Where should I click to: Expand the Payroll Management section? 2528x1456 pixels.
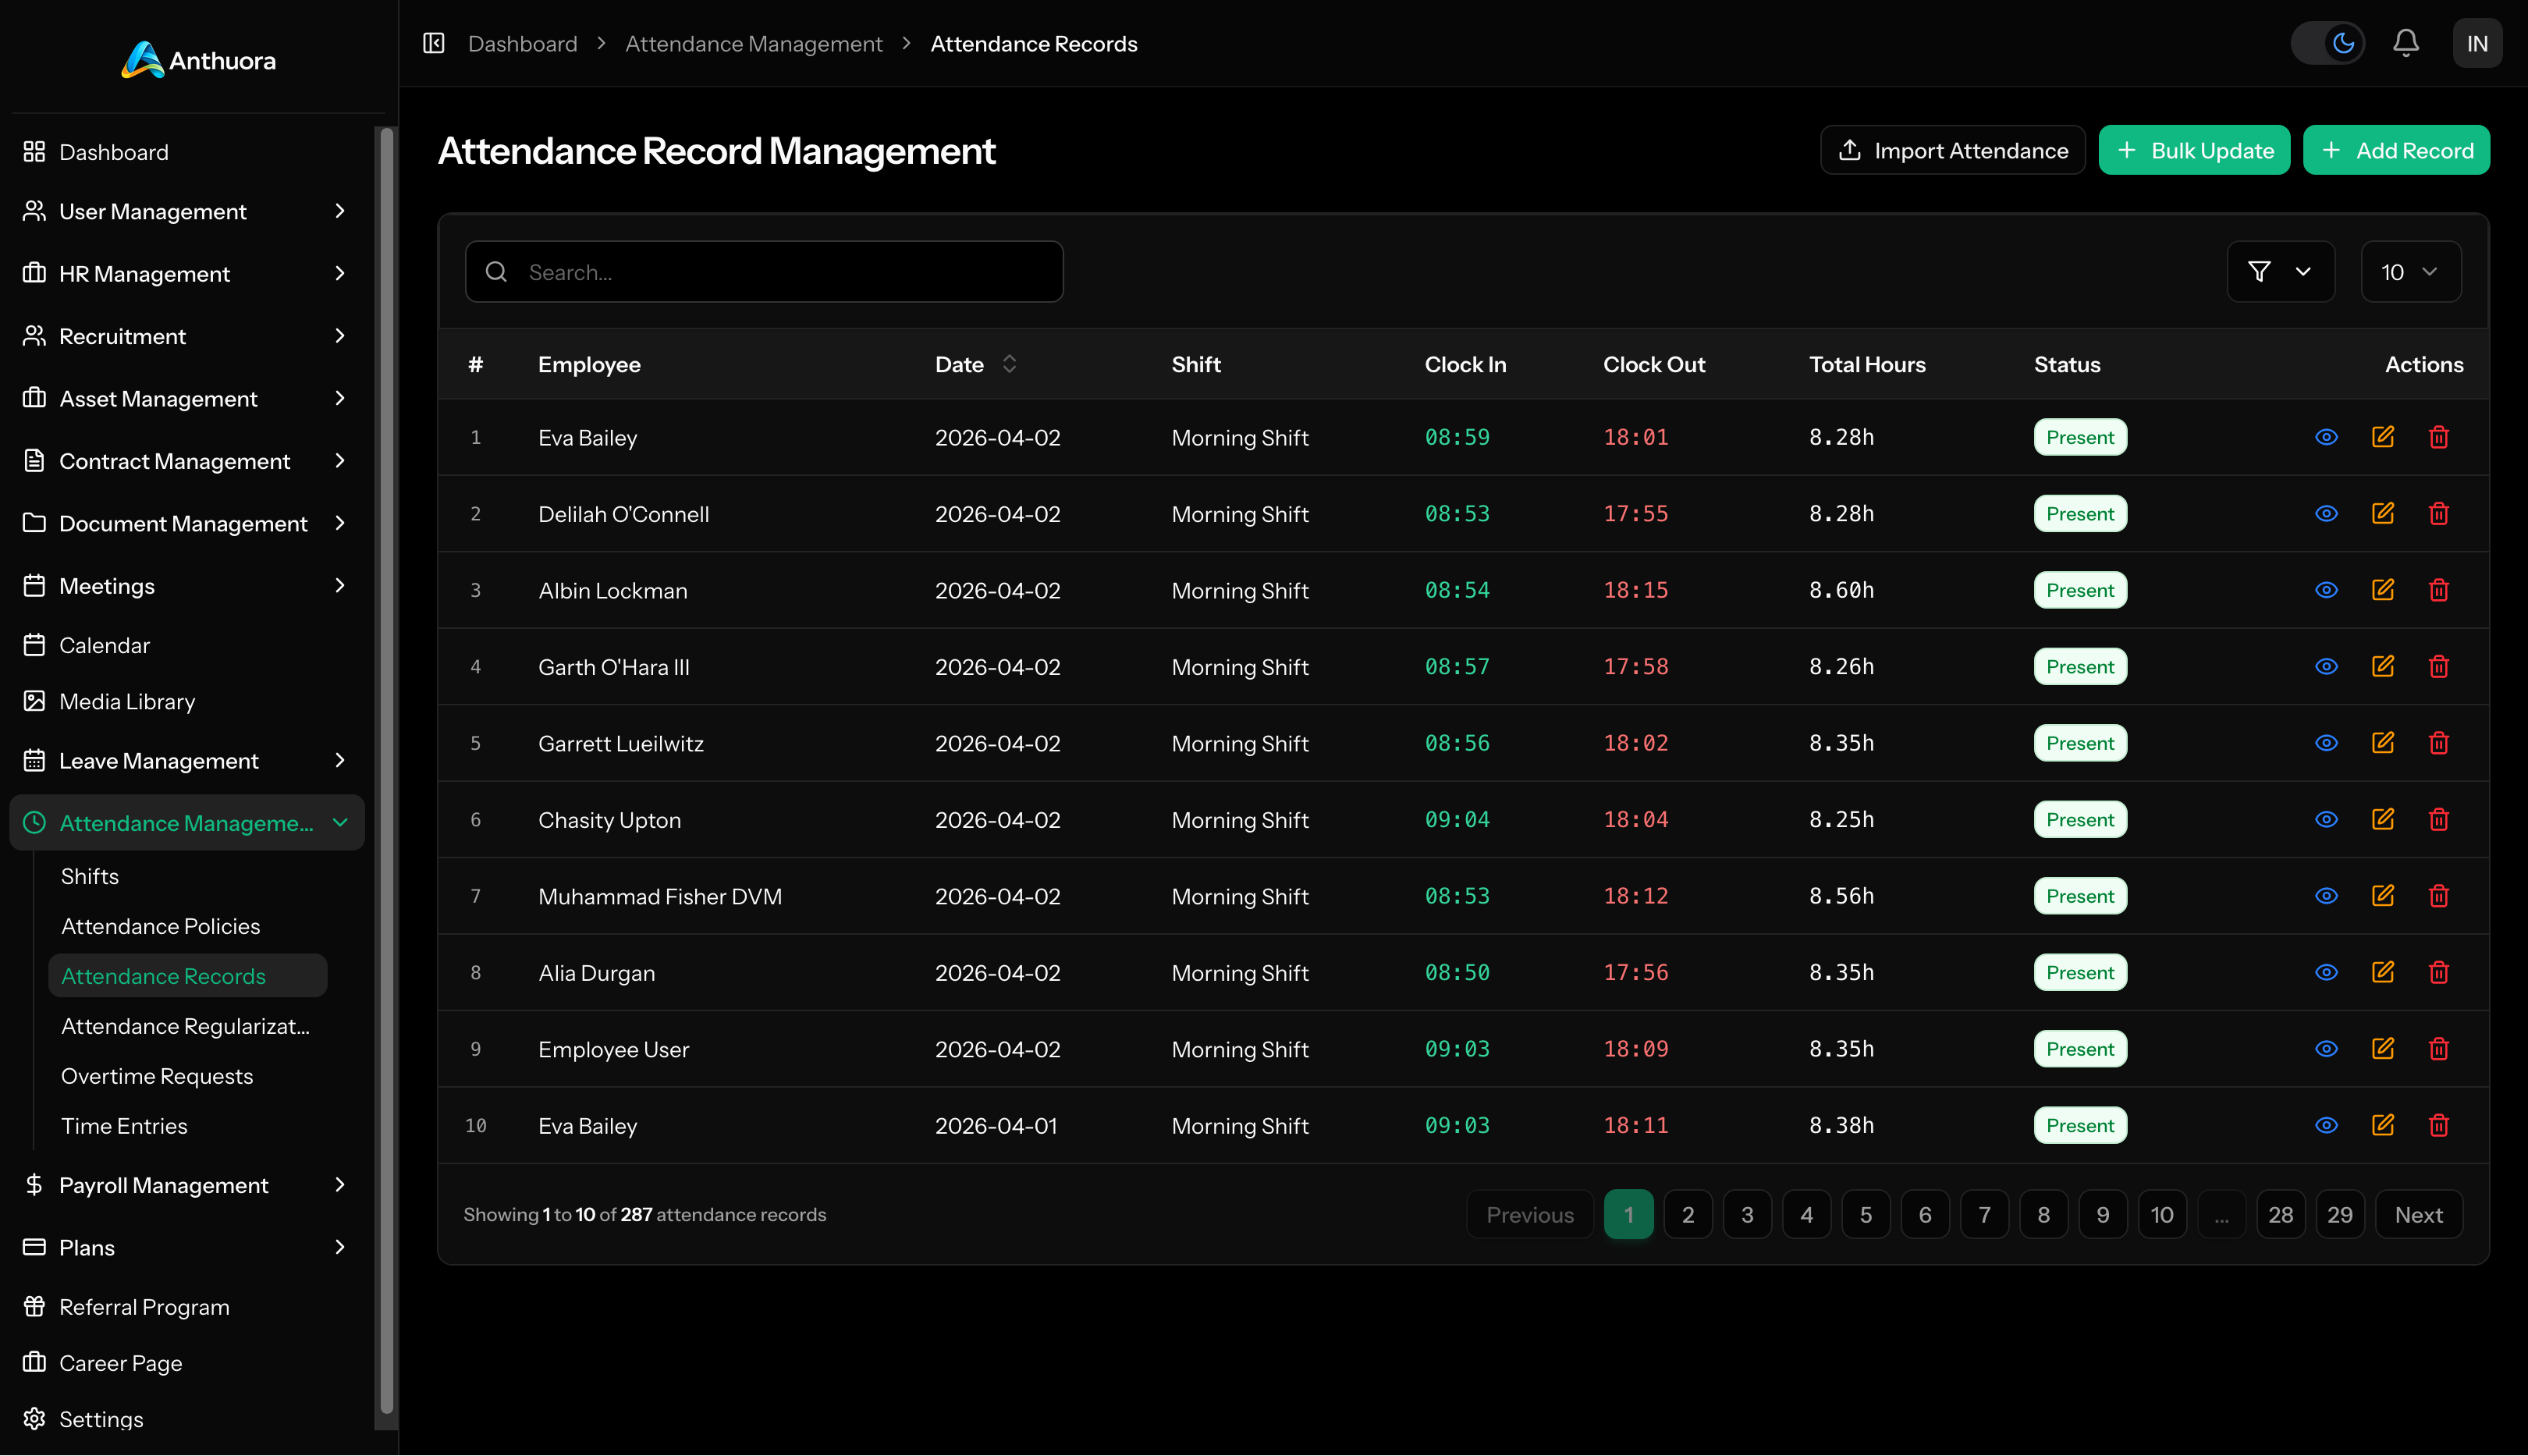[163, 1185]
